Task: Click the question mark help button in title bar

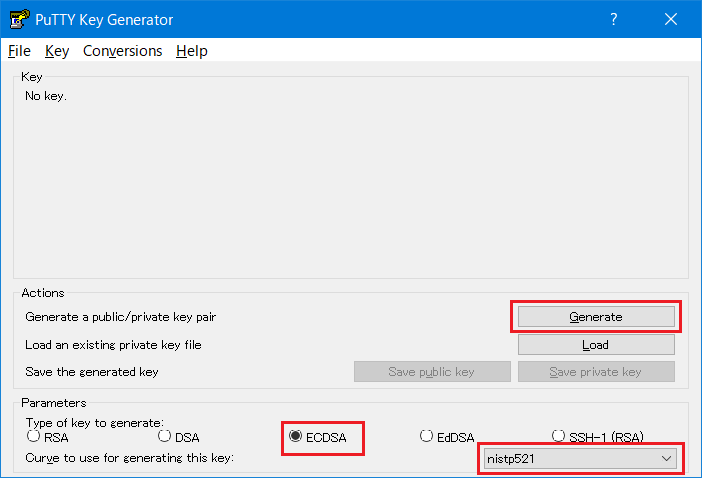Action: click(x=612, y=20)
